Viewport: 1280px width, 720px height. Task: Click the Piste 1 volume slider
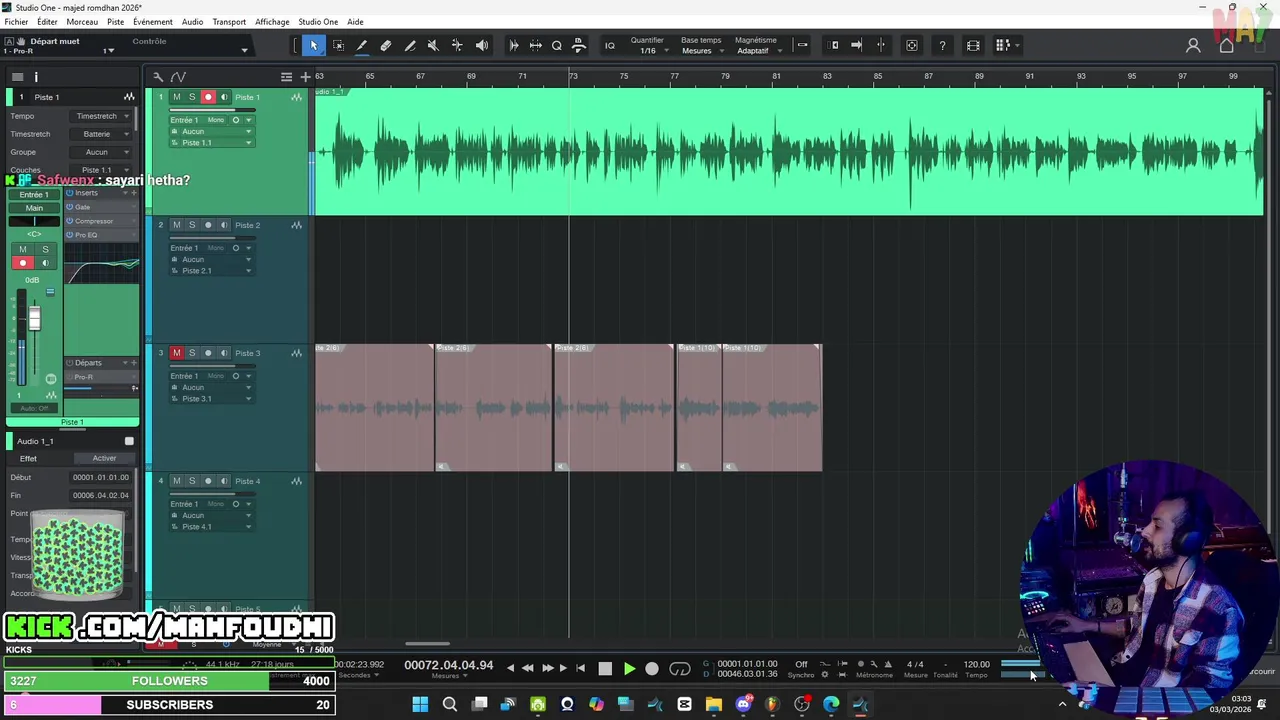[210, 109]
